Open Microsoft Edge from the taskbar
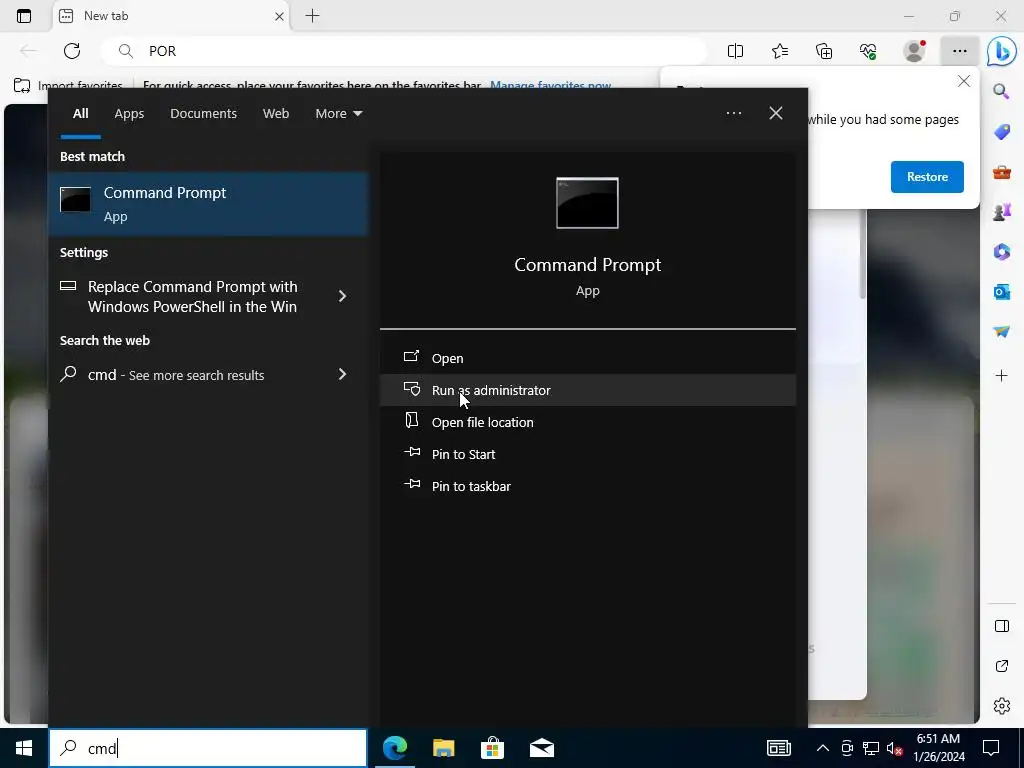1024x768 pixels. coord(395,748)
